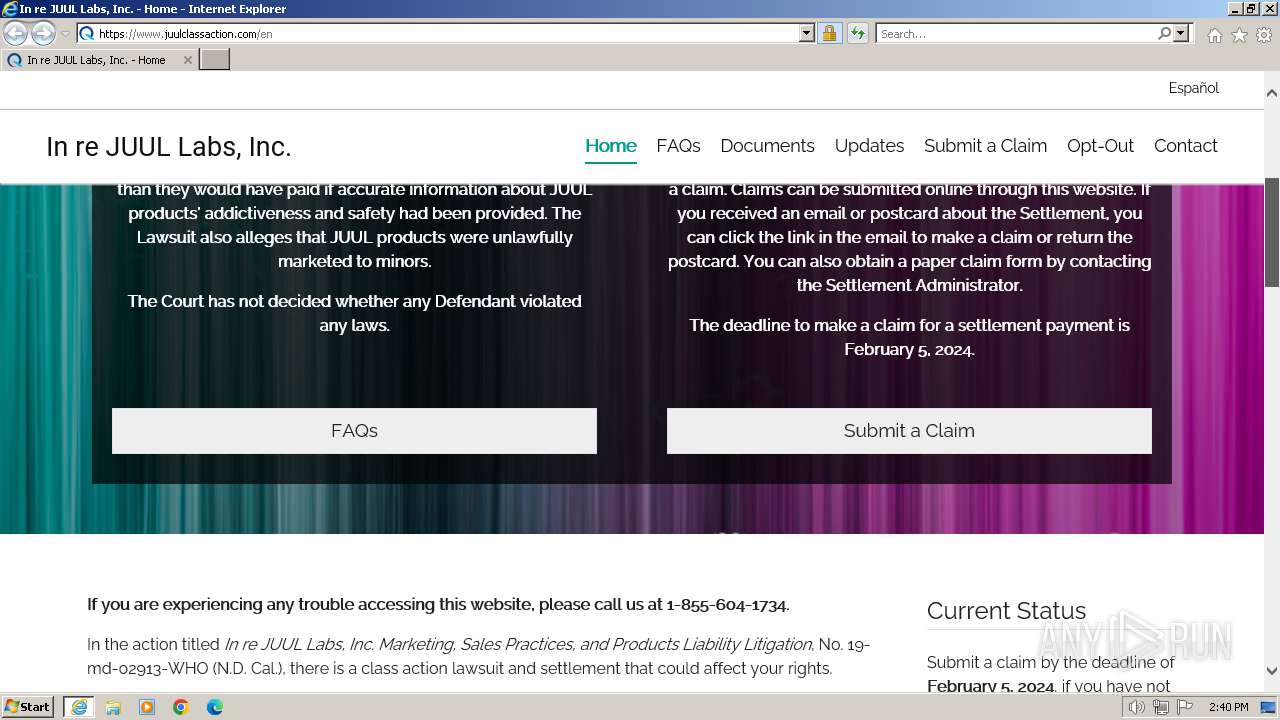Click the address bar URL field
This screenshot has height=720, width=1280.
pyautogui.click(x=446, y=33)
